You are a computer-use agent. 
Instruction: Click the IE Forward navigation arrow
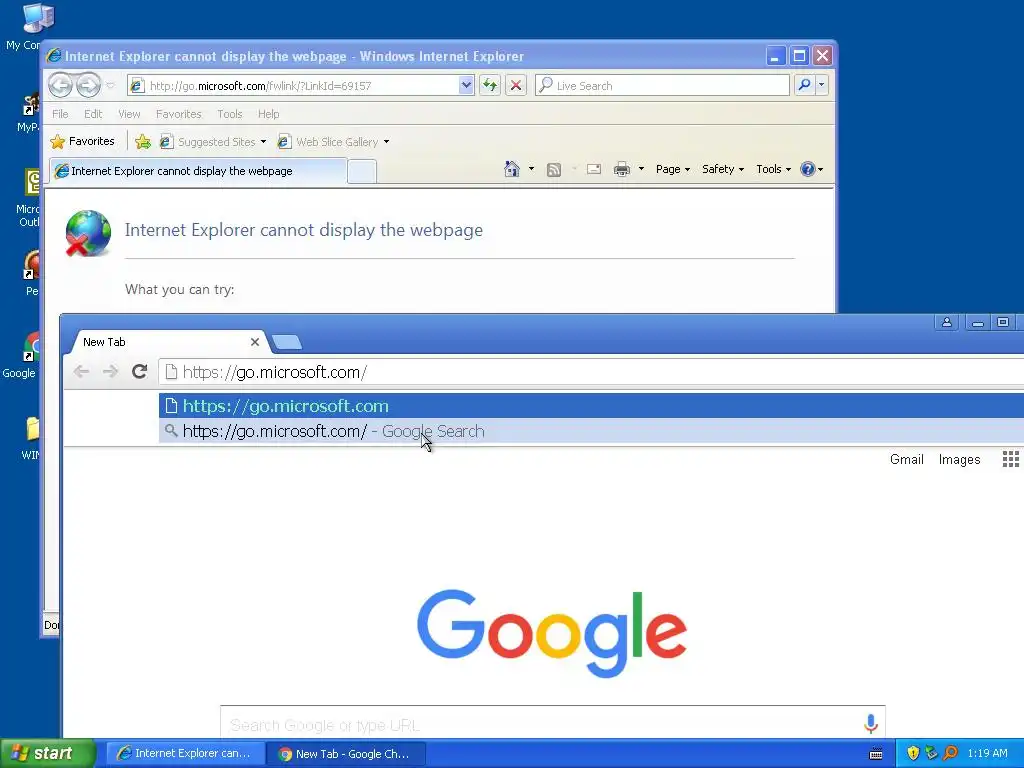click(88, 85)
